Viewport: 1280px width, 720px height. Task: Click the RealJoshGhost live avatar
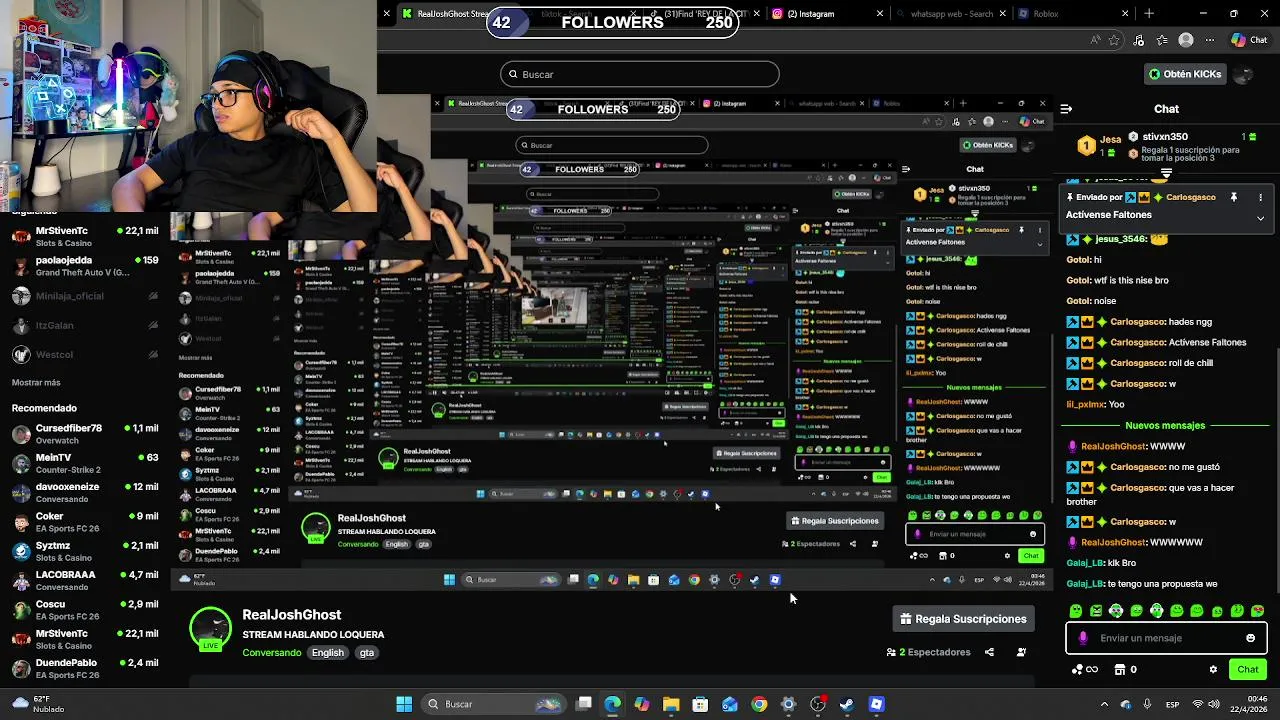pos(210,629)
